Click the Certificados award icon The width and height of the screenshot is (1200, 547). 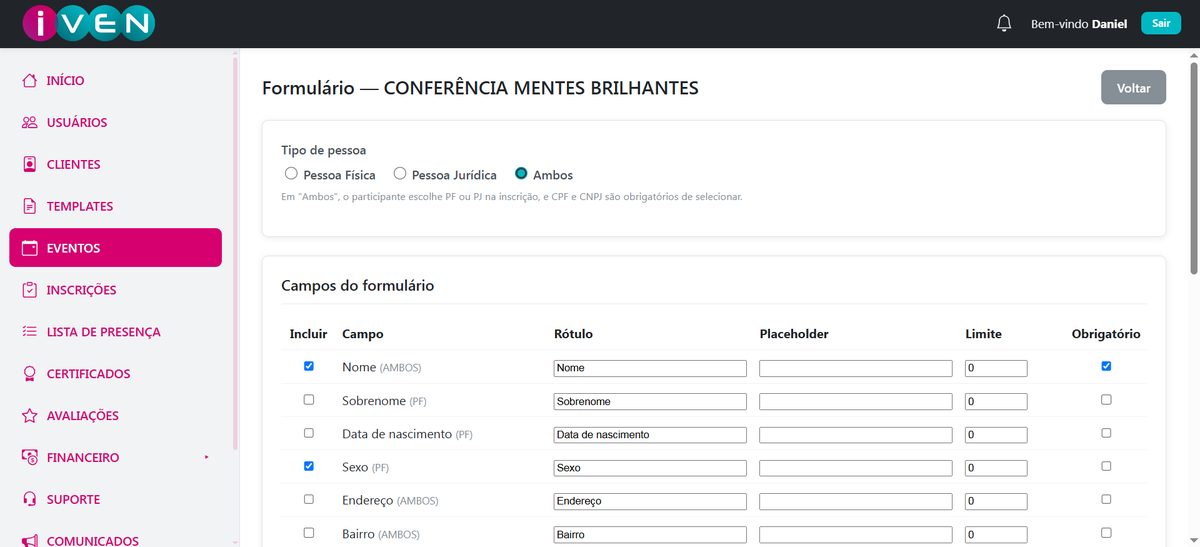tap(29, 374)
